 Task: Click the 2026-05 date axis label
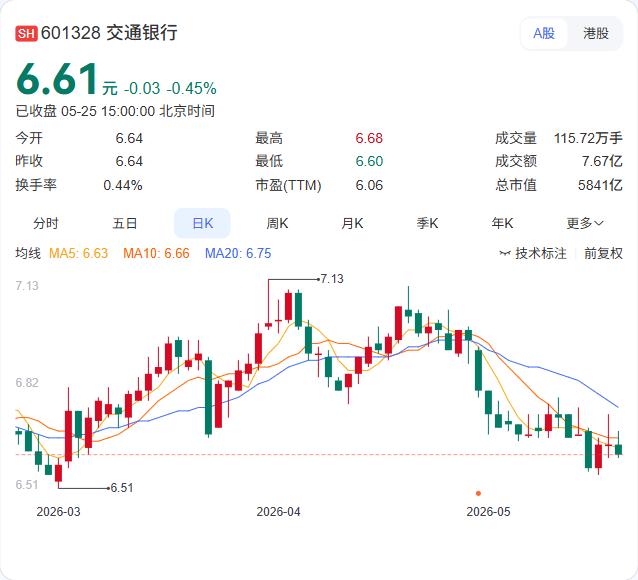[488, 512]
